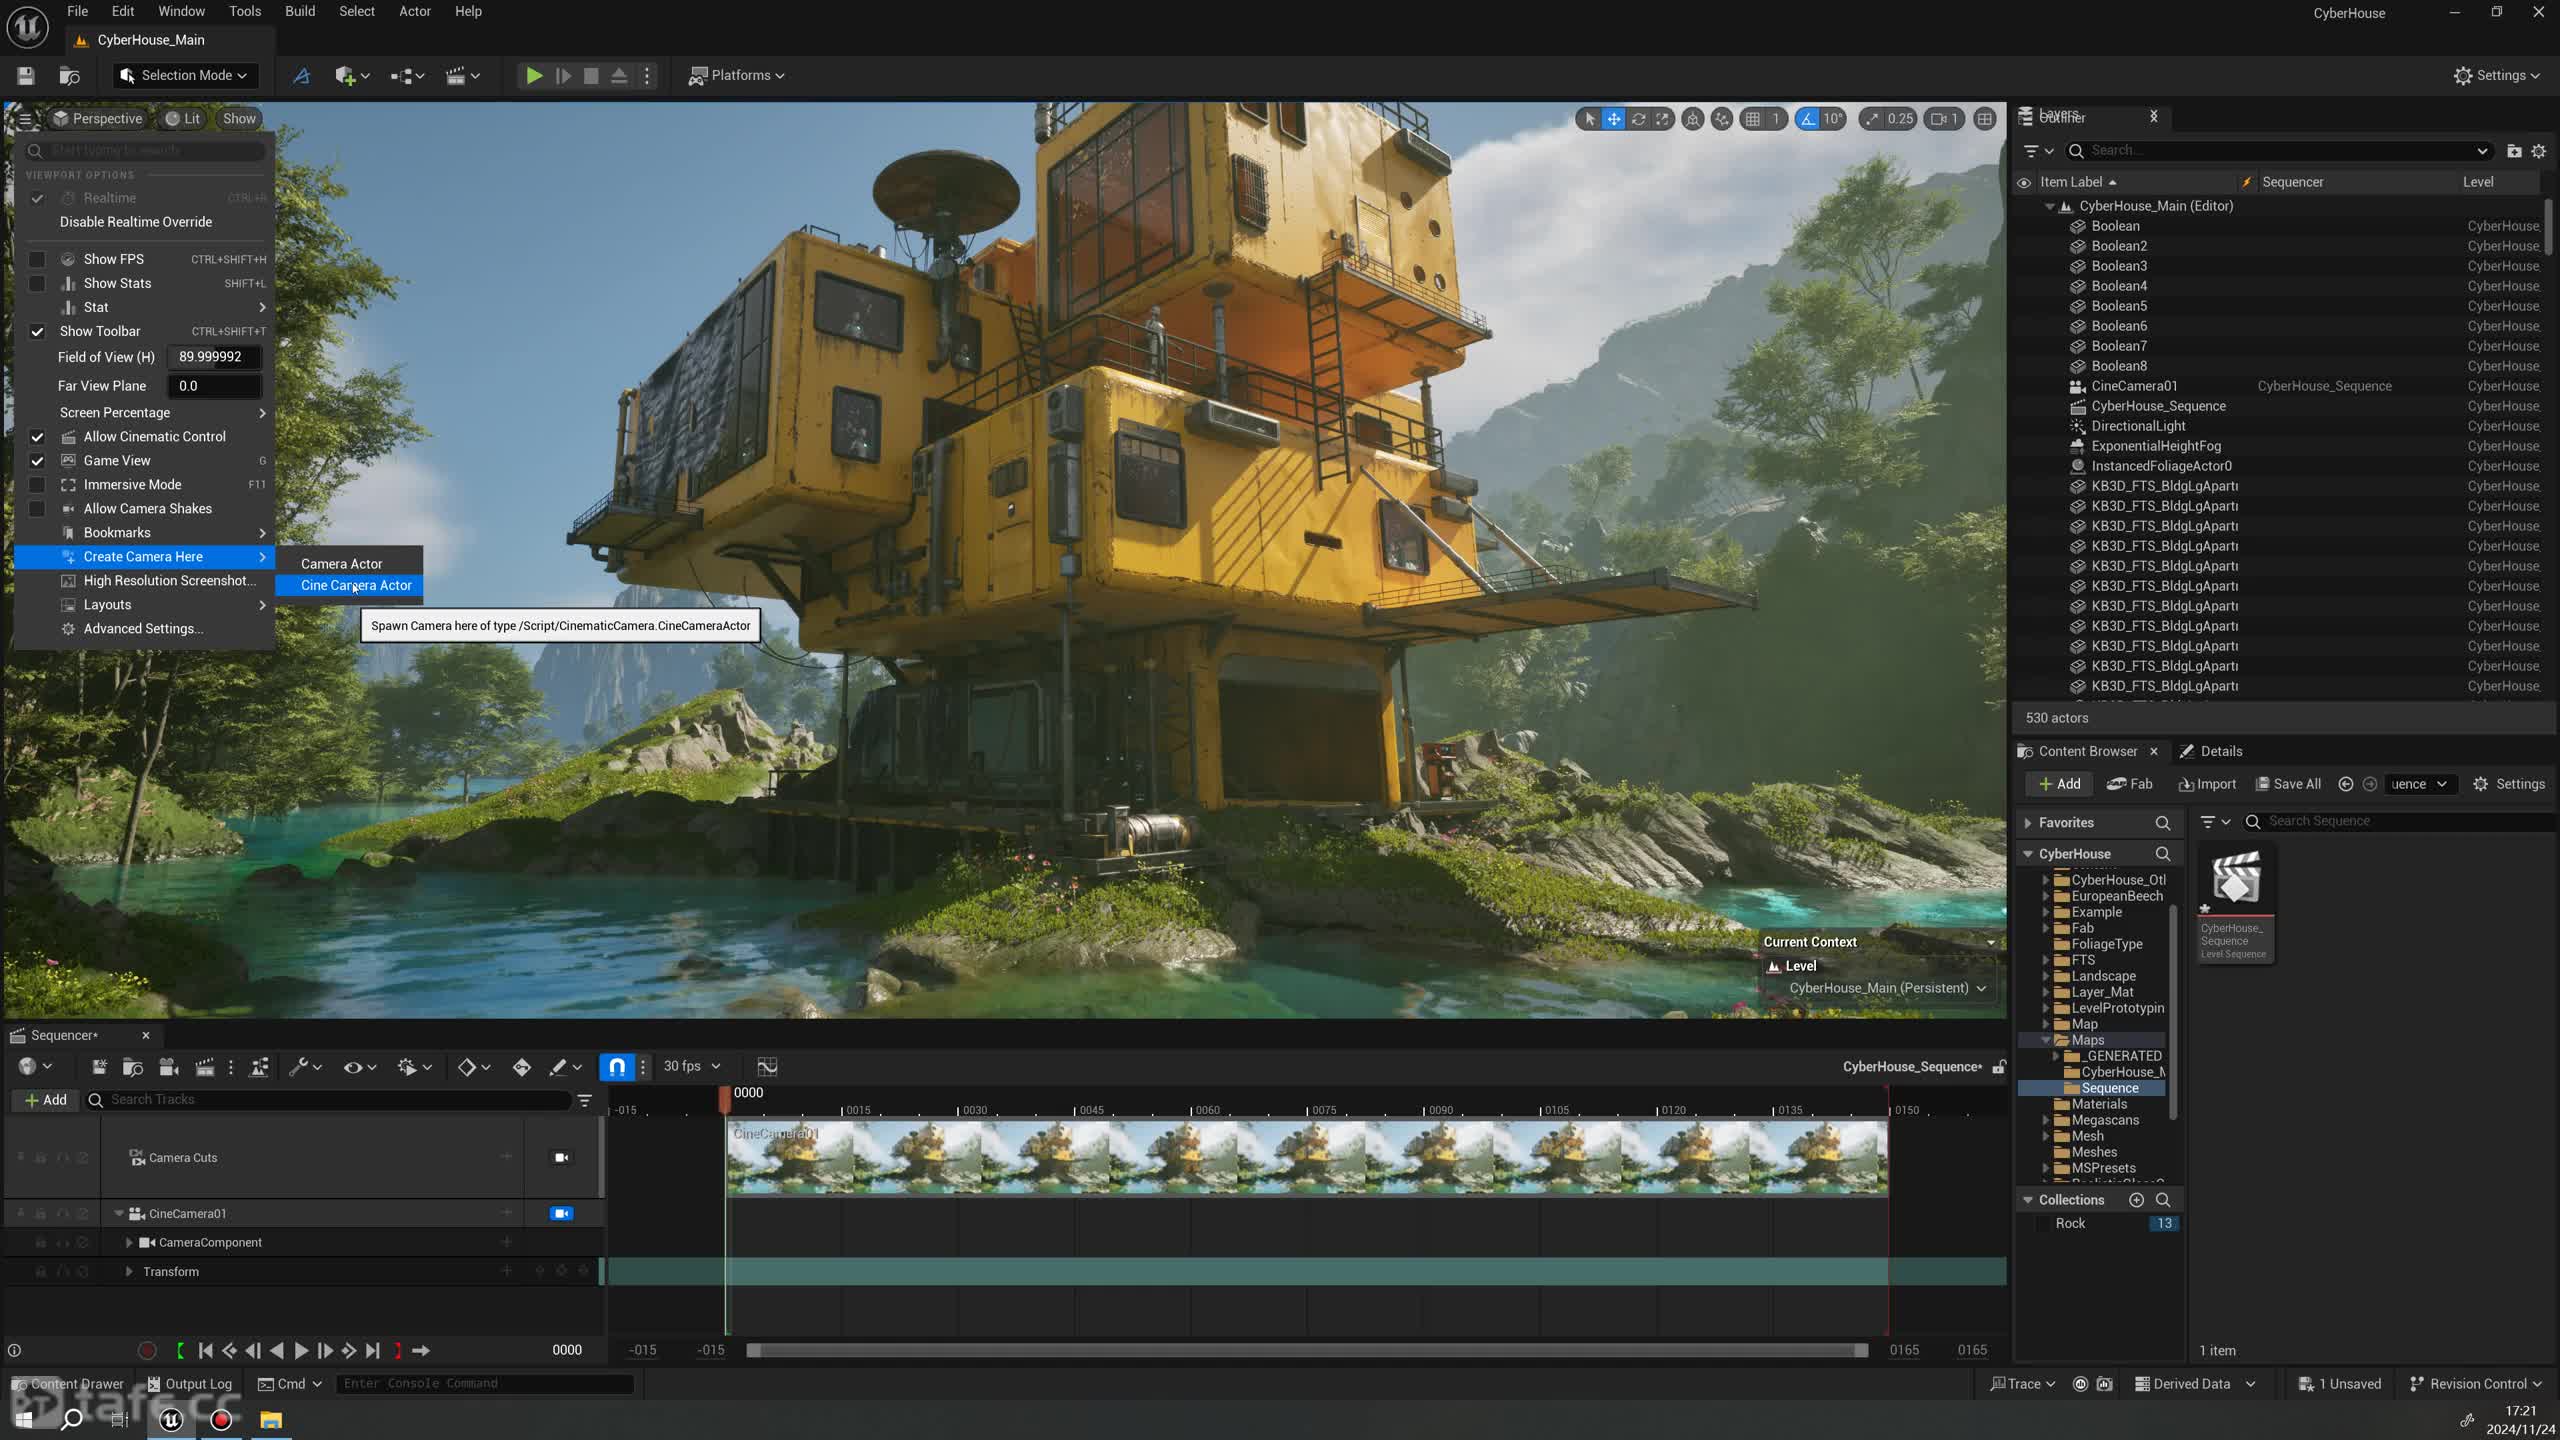Click the CyberHouse_Sequence asset thumbnail
Viewport: 2560px width, 1440px height.
point(2235,880)
